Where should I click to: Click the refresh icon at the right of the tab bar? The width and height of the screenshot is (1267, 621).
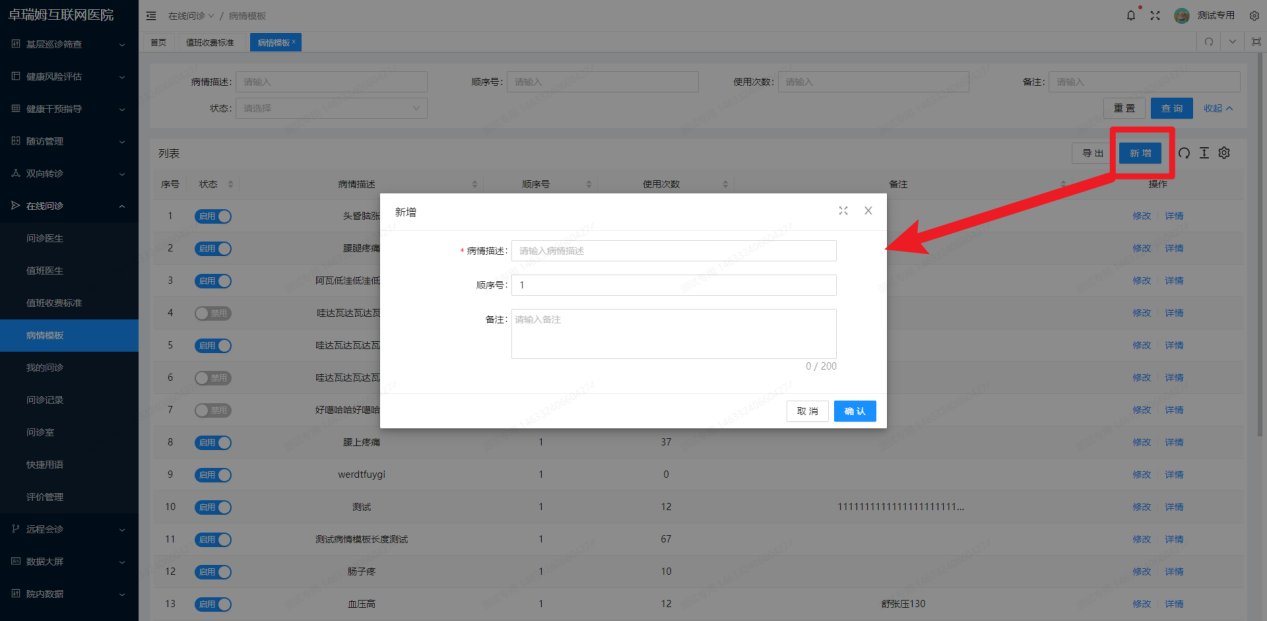pos(1208,41)
